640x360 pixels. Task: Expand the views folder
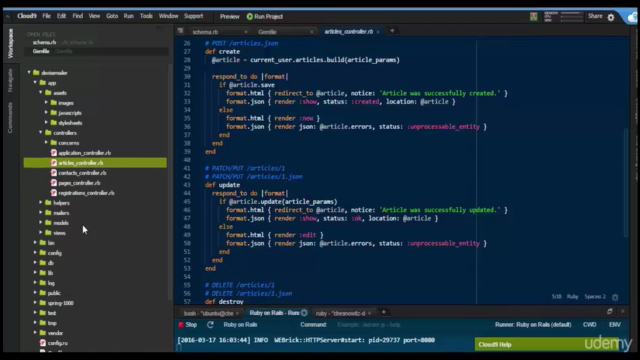41,233
